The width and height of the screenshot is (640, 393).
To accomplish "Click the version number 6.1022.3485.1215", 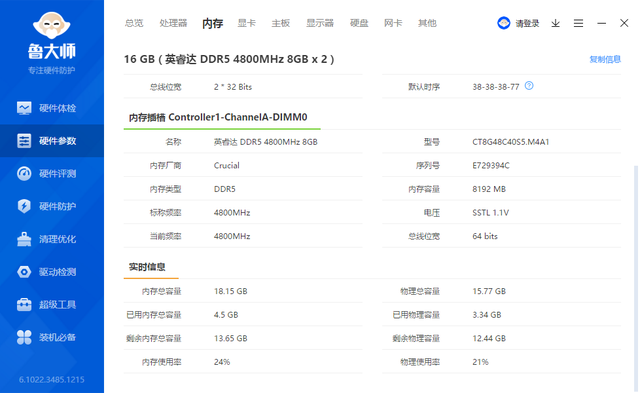I will pos(51,380).
